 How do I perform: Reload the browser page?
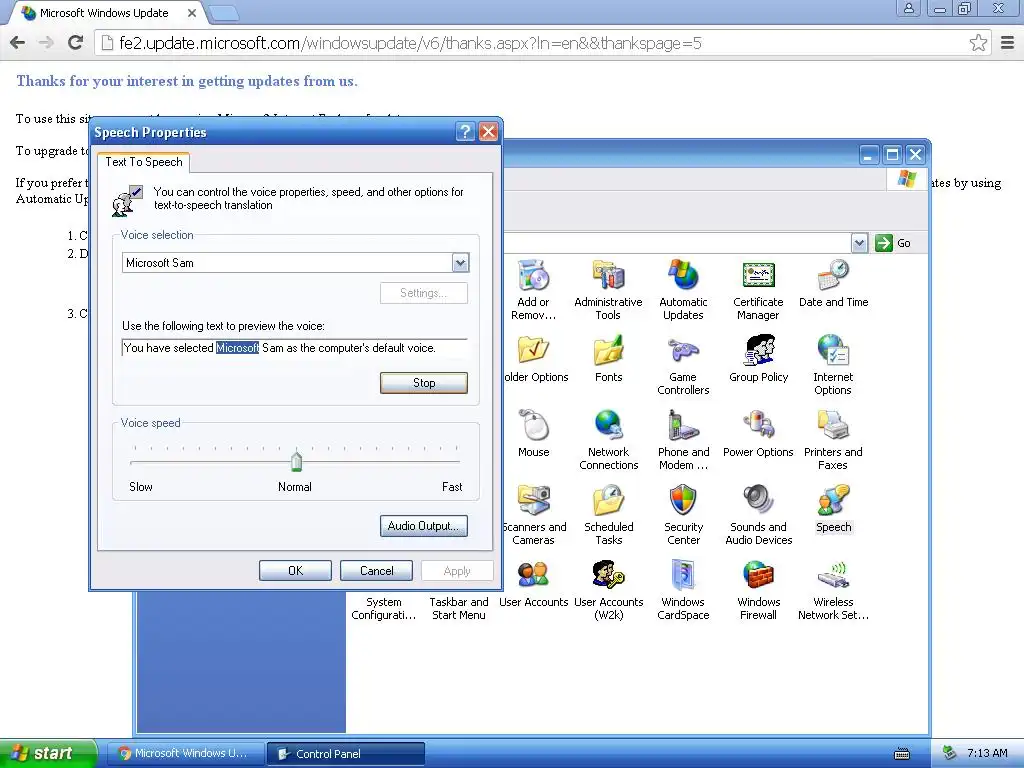point(76,43)
